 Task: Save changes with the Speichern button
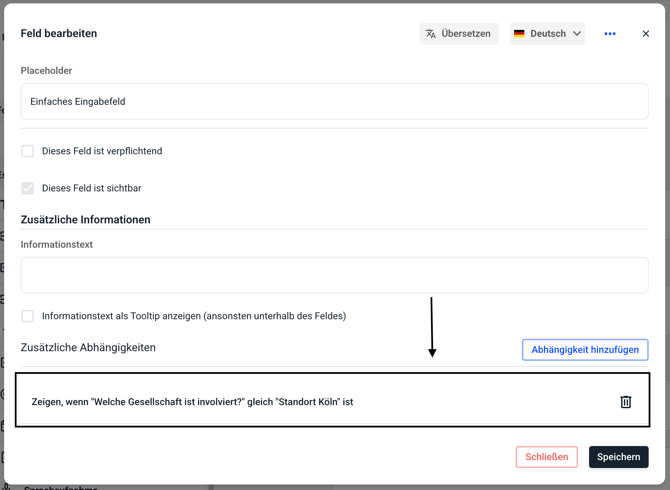pos(618,457)
